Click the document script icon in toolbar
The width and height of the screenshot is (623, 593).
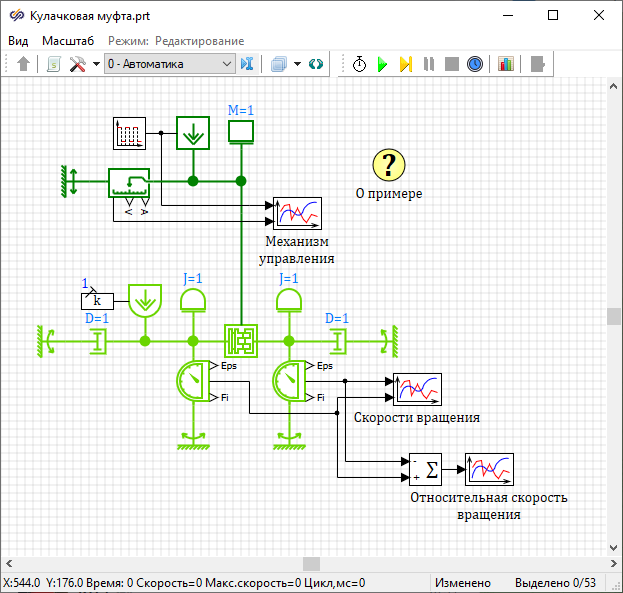53,64
